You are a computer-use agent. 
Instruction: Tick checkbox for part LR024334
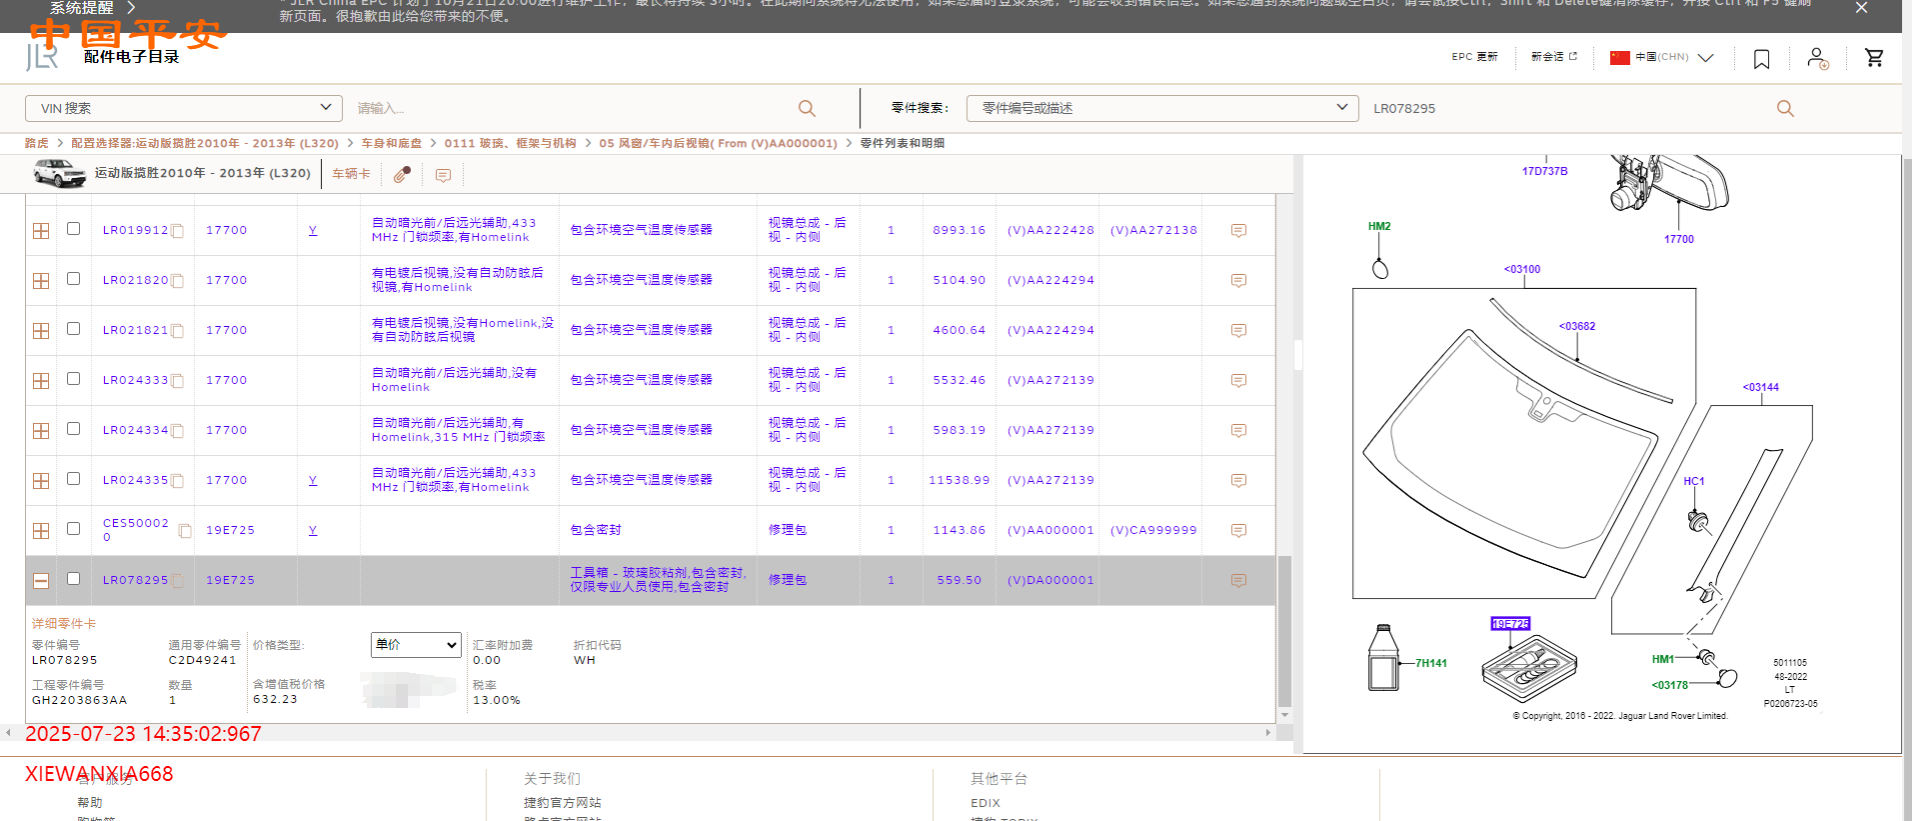coord(73,429)
